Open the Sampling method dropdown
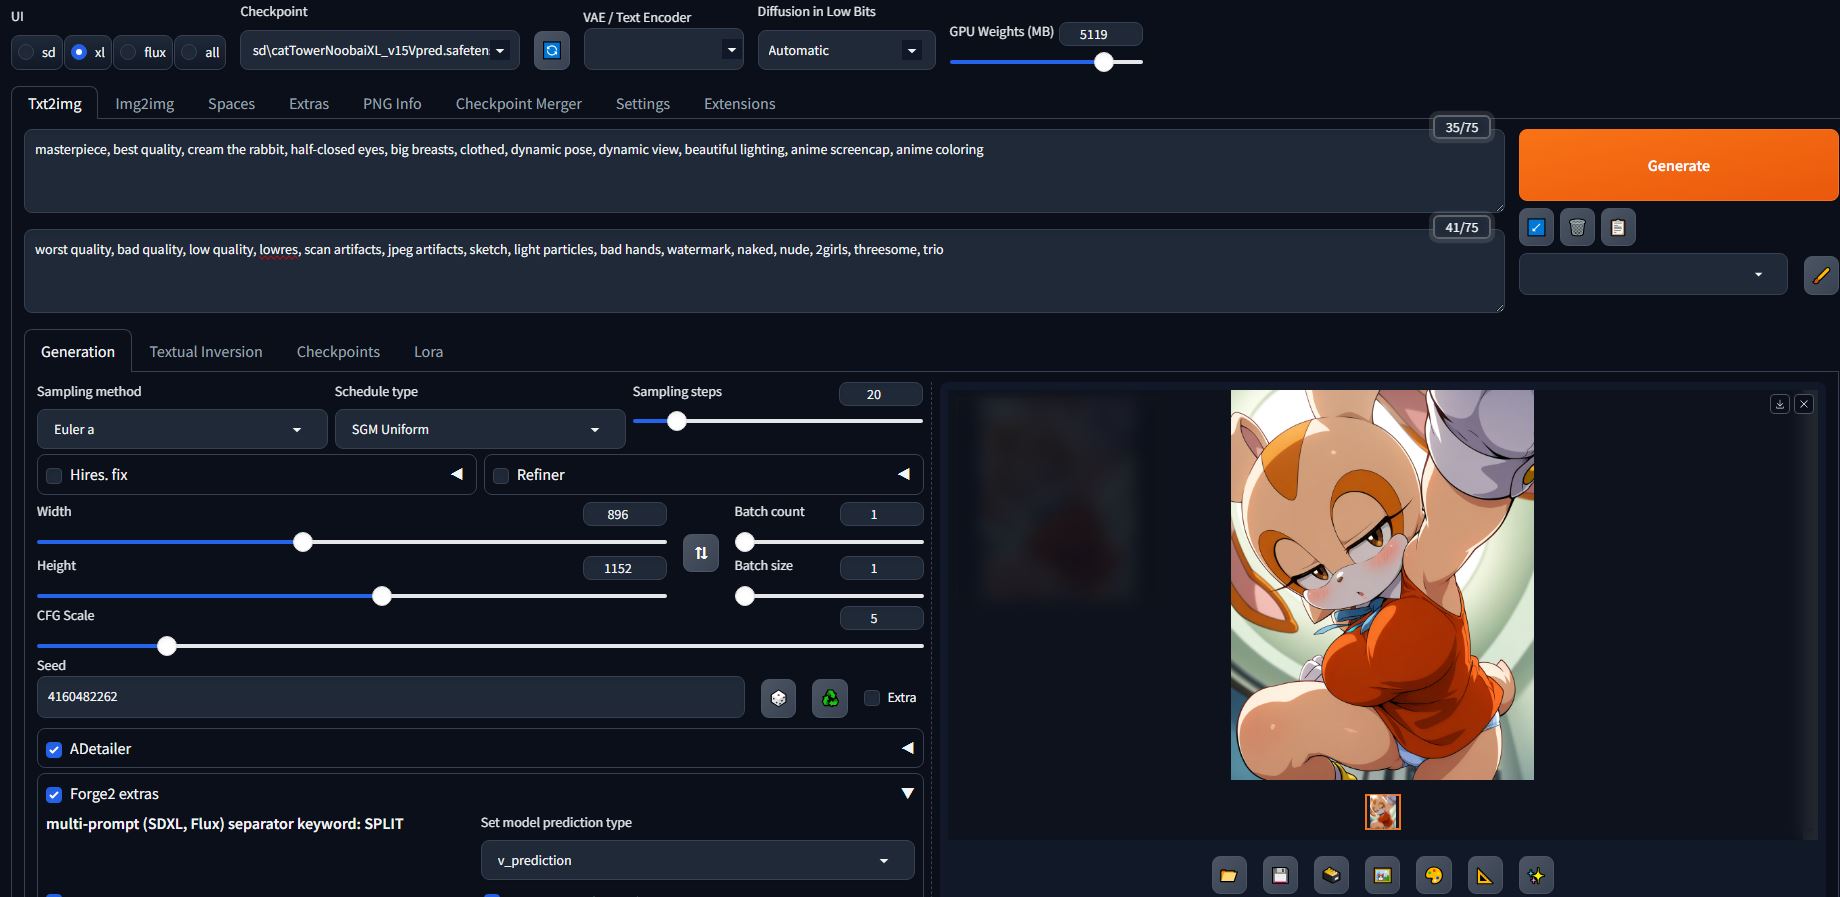 [x=182, y=429]
